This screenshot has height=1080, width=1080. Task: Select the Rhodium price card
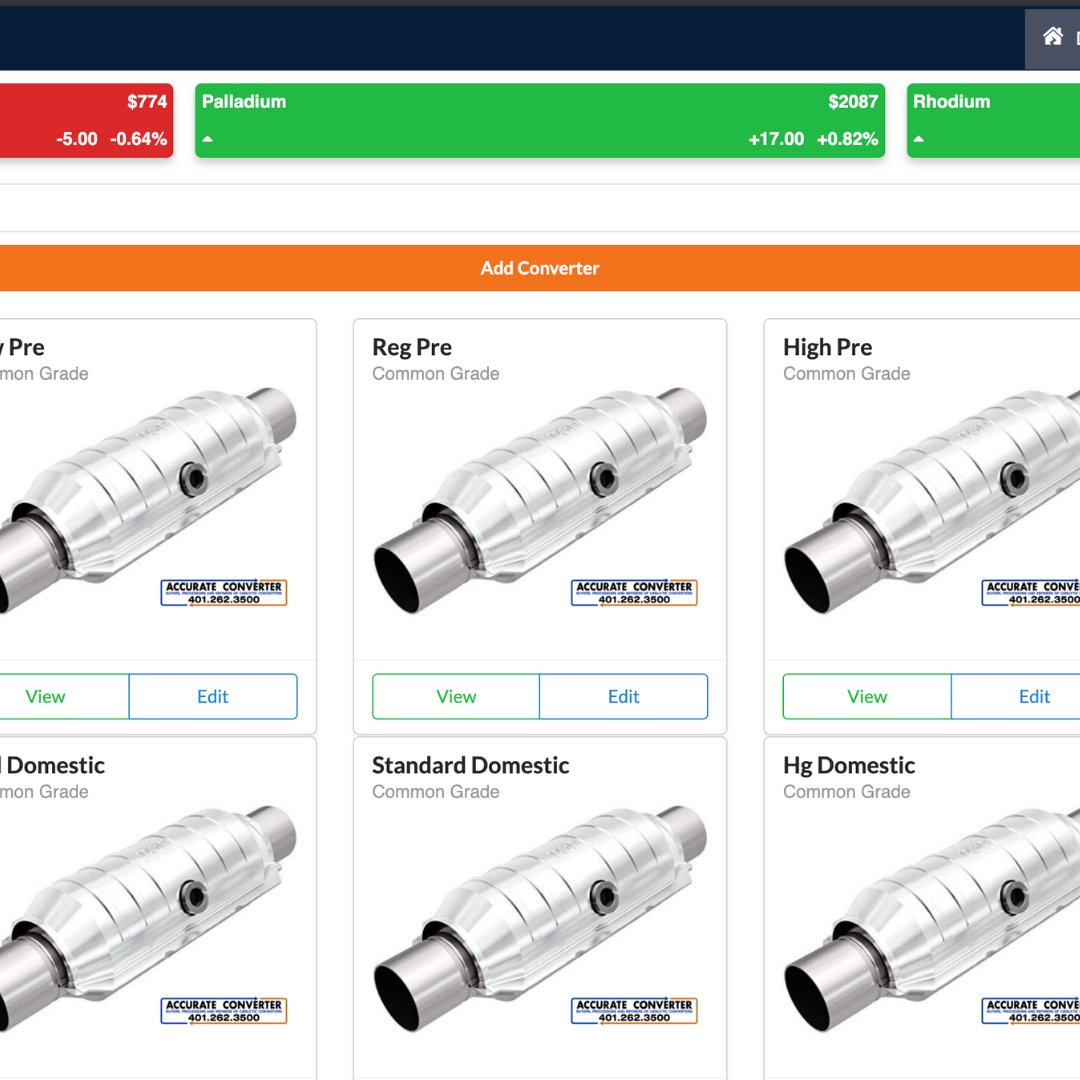[x=993, y=120]
